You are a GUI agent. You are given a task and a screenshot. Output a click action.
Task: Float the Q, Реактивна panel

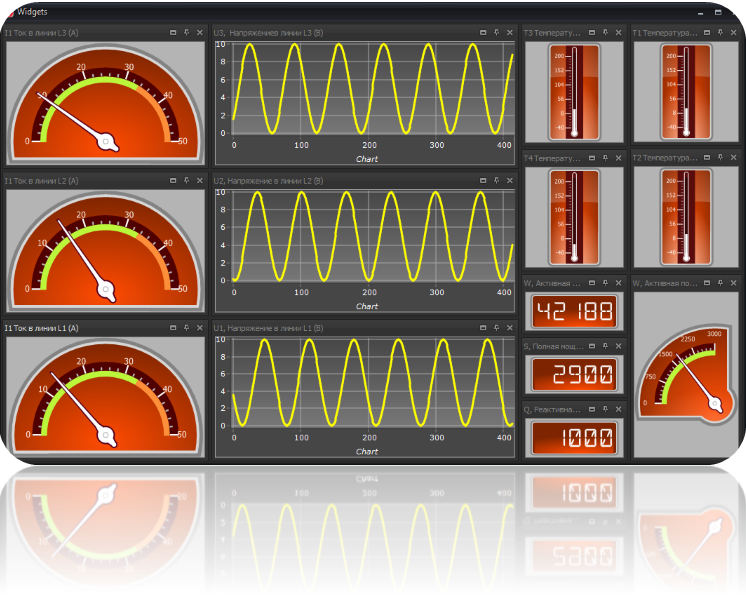tap(592, 409)
